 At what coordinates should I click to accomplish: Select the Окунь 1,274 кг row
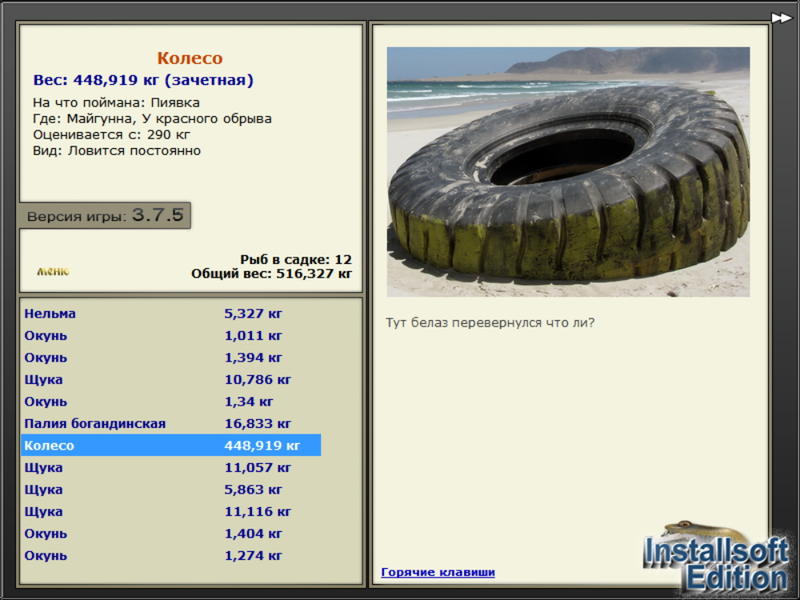click(171, 556)
